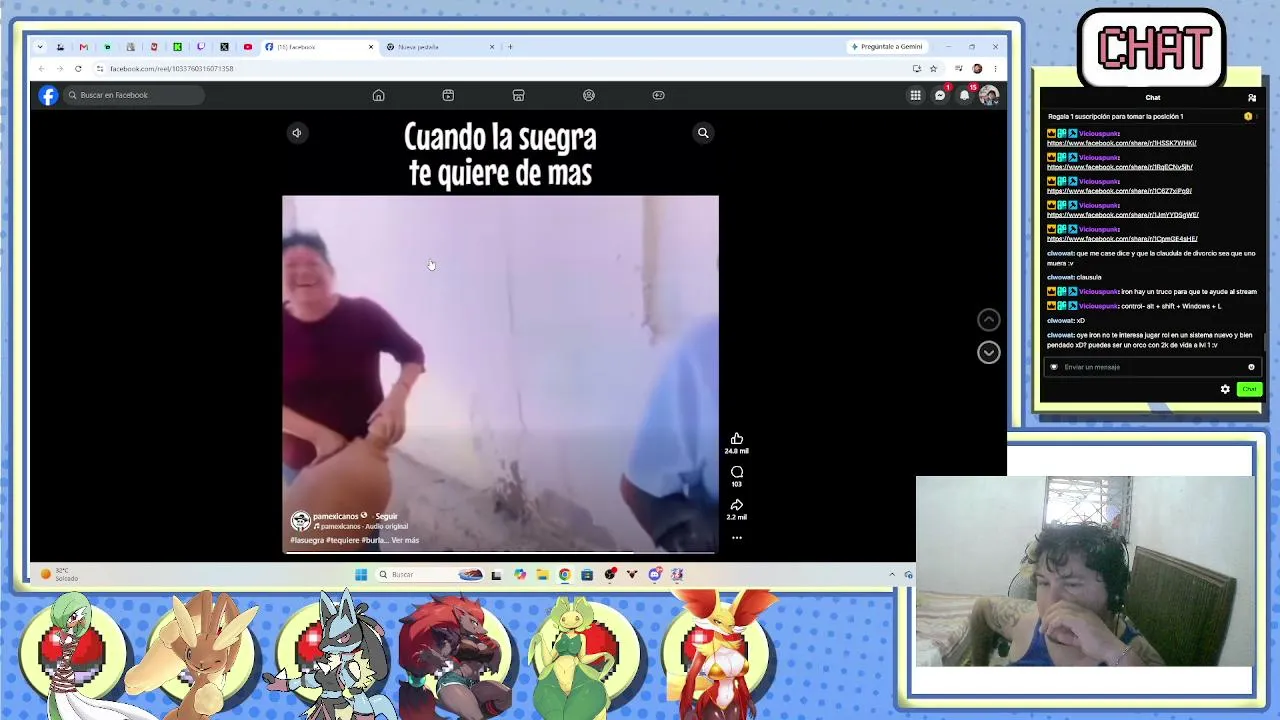Open the reel's three-dot options menu

click(737, 538)
